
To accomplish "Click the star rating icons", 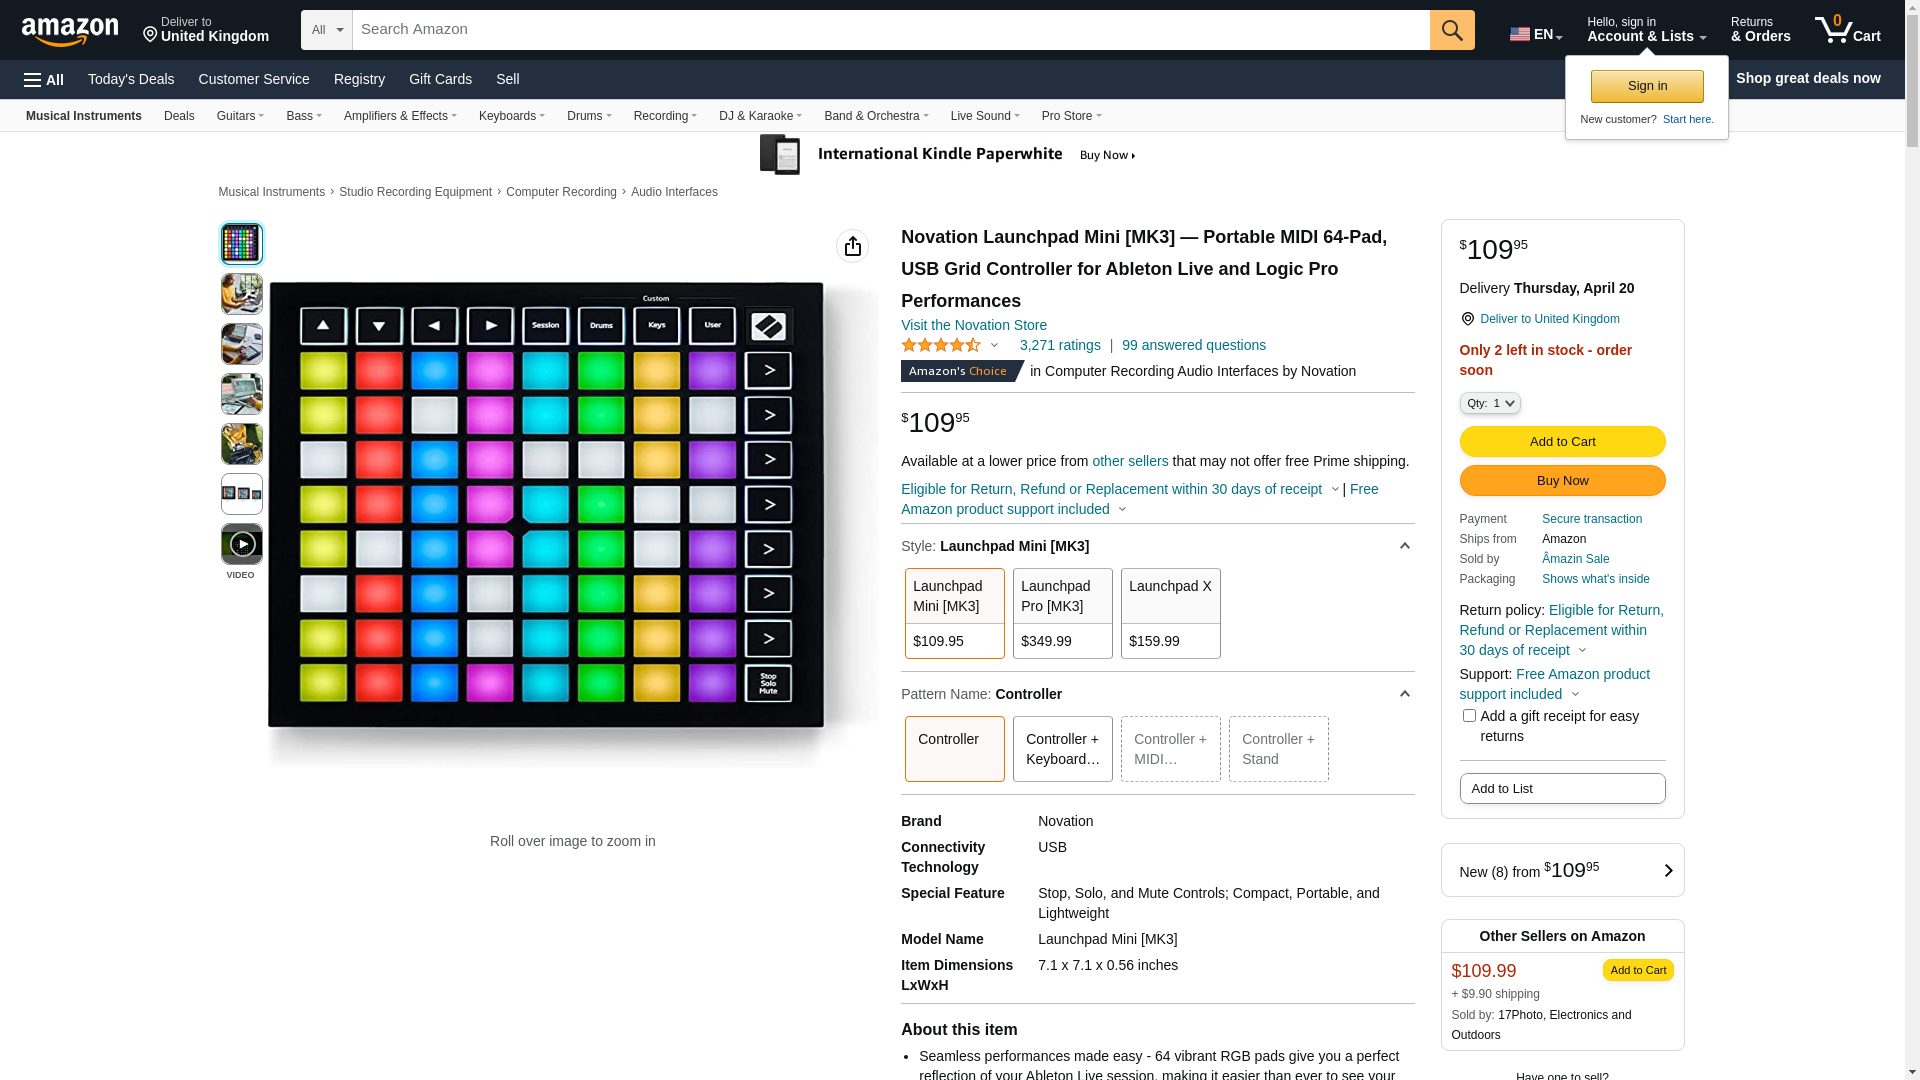I will pos(941,345).
